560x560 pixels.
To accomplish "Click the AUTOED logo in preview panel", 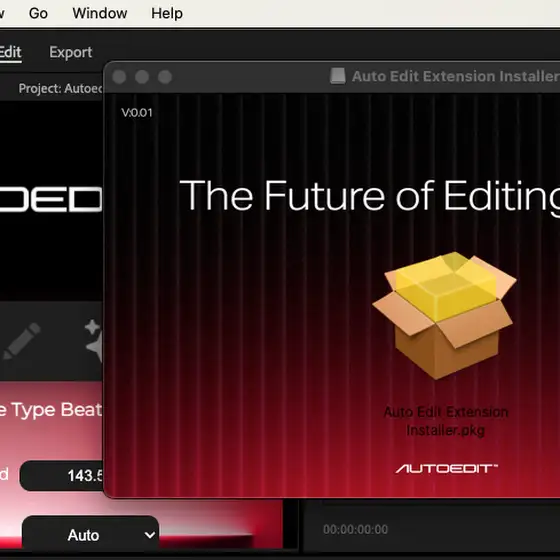I will tap(51, 199).
